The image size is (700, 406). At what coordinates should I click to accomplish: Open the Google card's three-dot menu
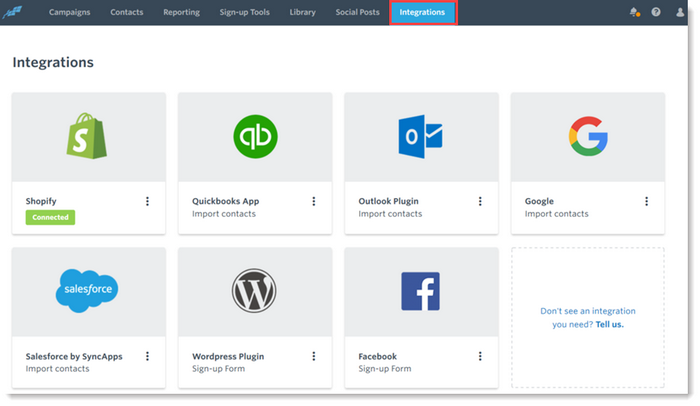pyautogui.click(x=646, y=201)
